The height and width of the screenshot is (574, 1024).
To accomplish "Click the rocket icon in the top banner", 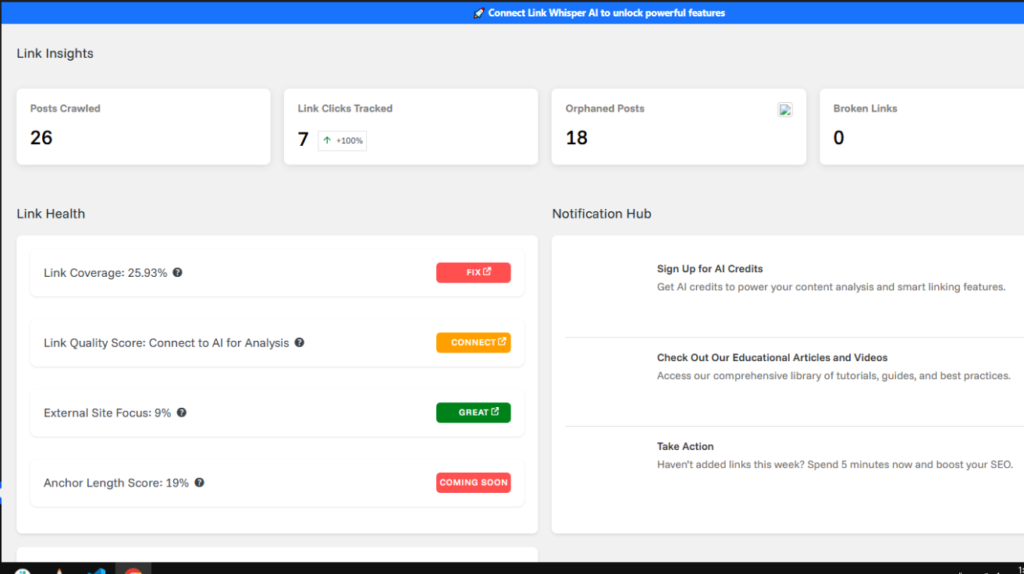I will point(479,13).
